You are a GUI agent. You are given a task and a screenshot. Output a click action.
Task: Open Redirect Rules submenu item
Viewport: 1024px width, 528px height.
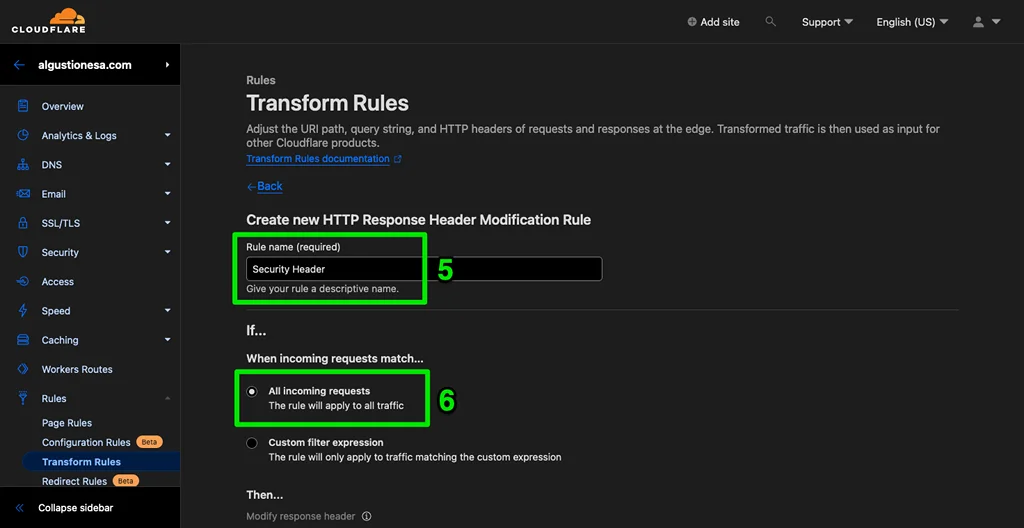[x=74, y=481]
